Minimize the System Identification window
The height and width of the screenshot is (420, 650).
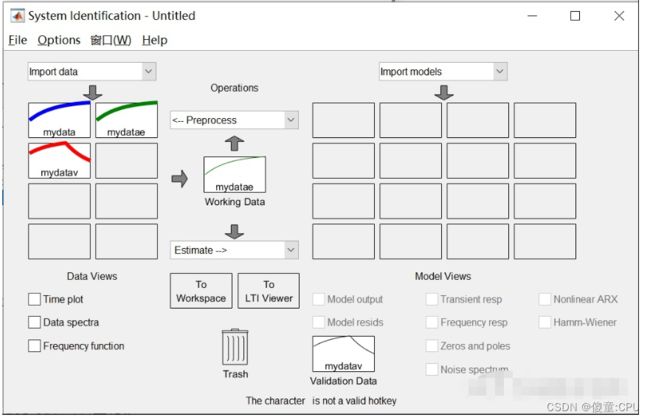click(532, 16)
